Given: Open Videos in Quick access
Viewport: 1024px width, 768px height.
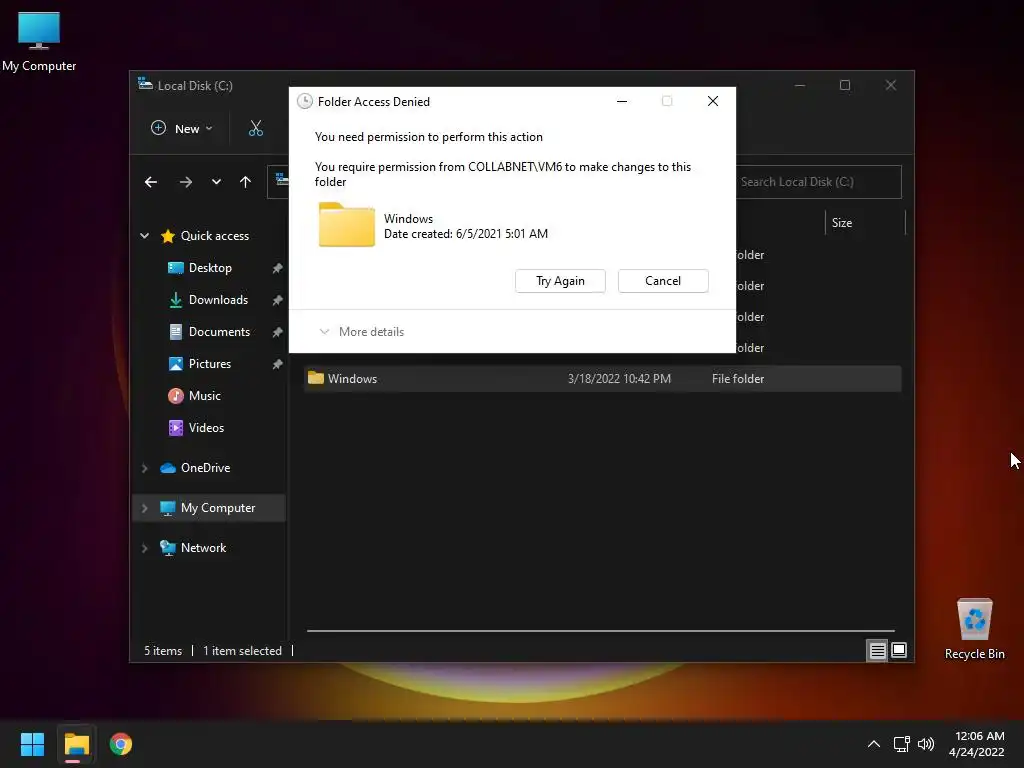Looking at the screenshot, I should click(x=196, y=428).
